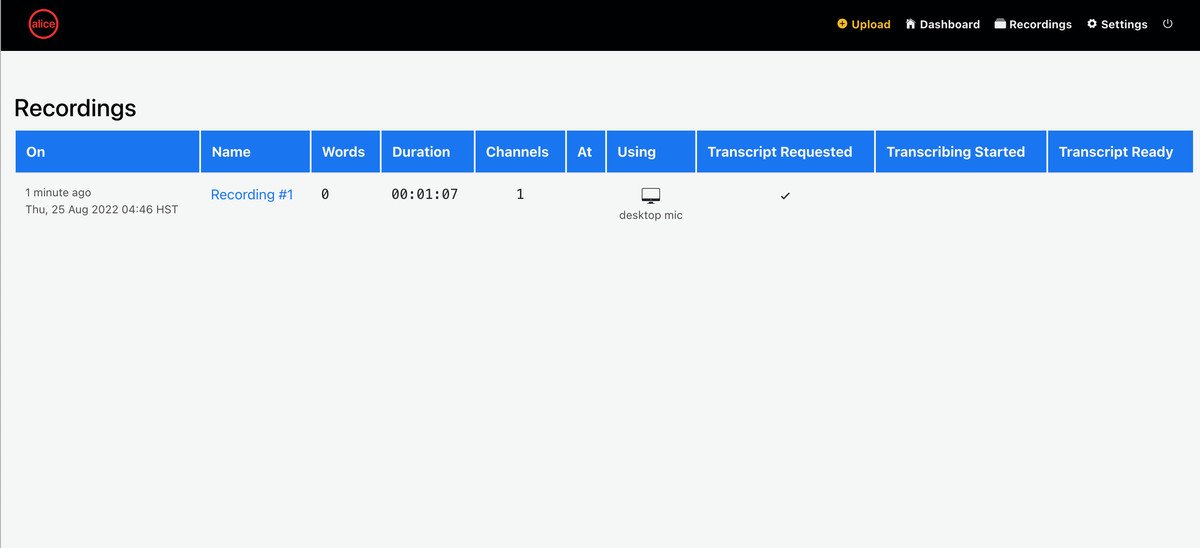Viewport: 1200px width, 548px height.
Task: Open the Recording #1 link
Action: coord(252,195)
